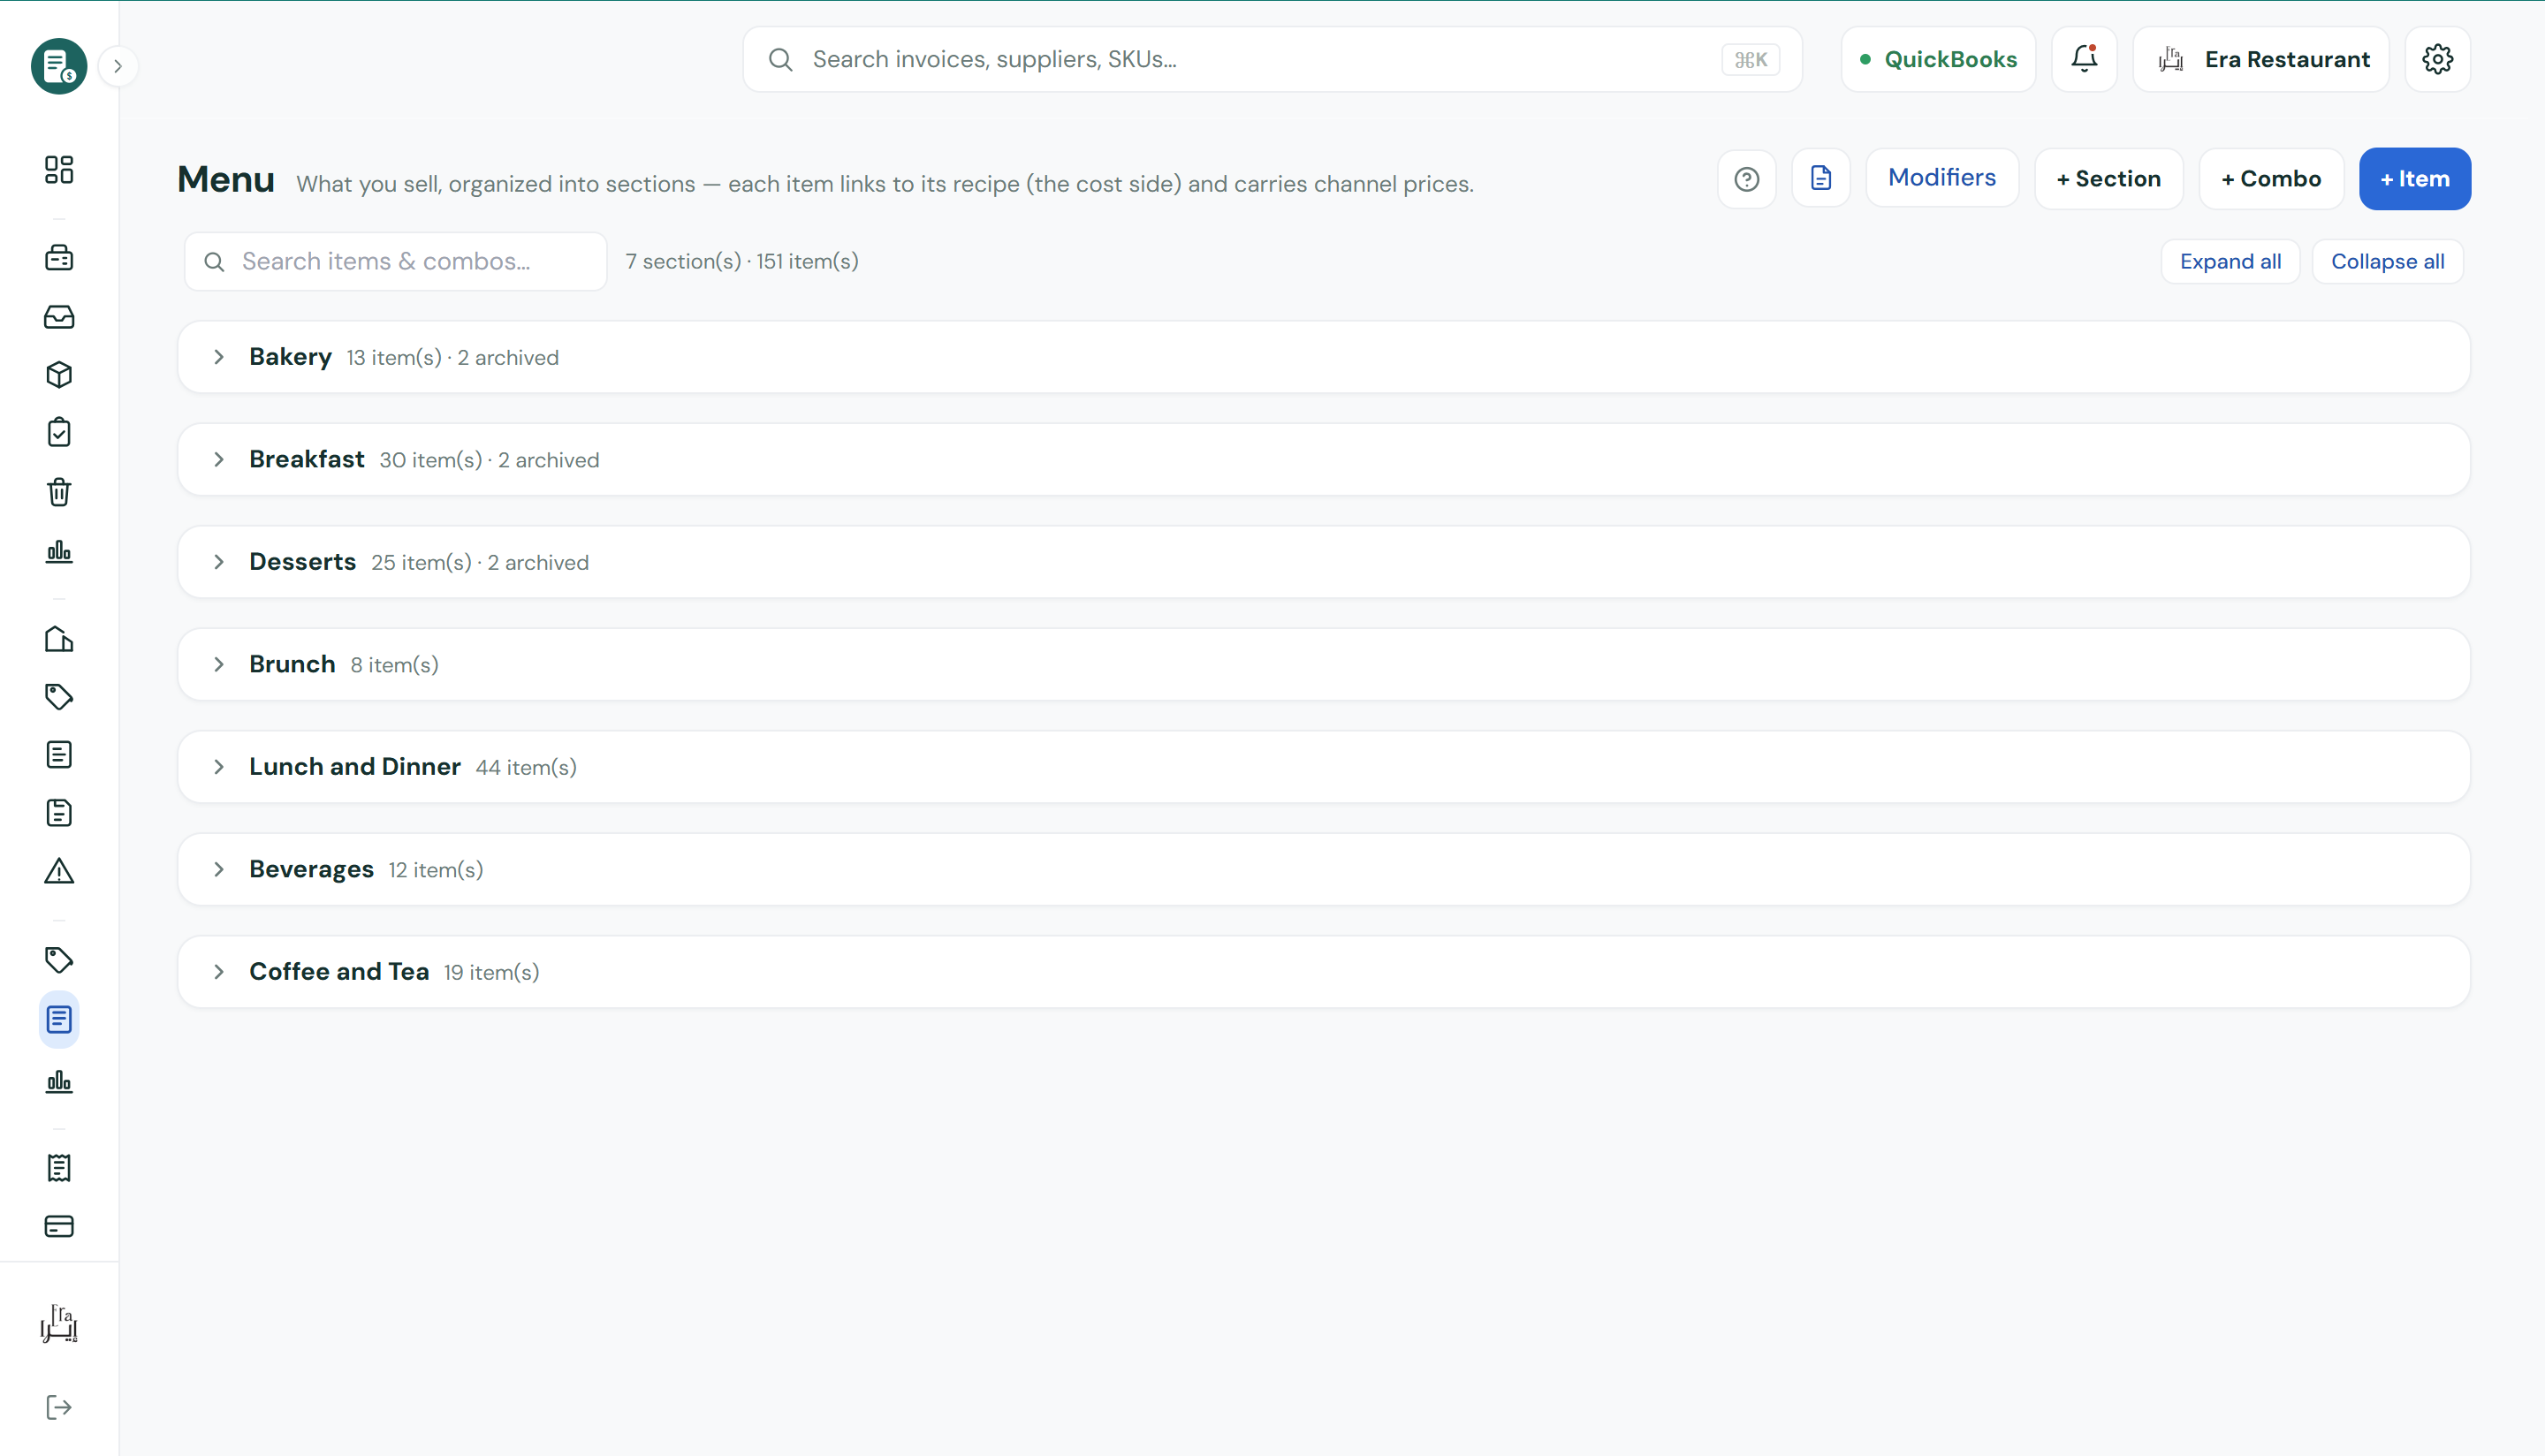Expand the Coffee and Tea section
The image size is (2545, 1456).
click(x=1323, y=972)
